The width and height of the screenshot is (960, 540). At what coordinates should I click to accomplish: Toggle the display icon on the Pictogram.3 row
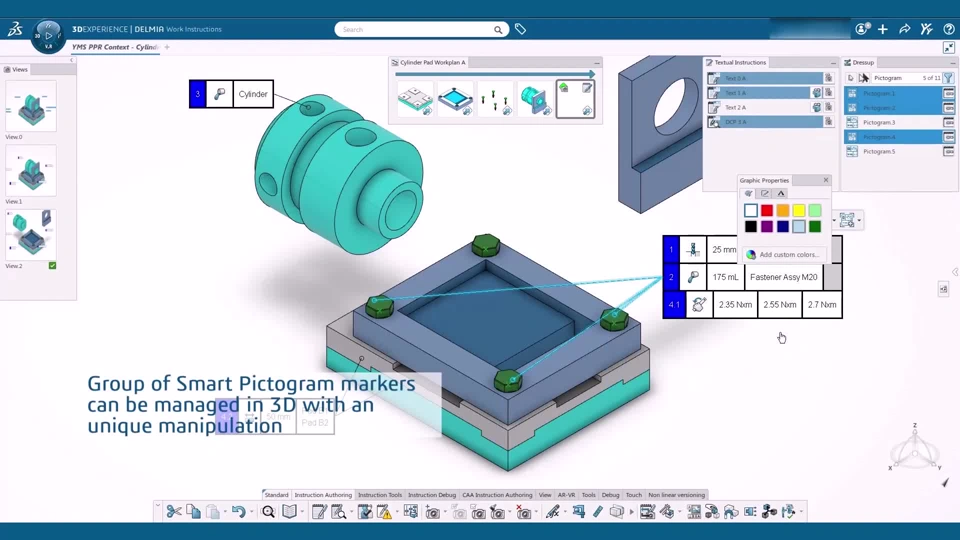click(x=948, y=122)
